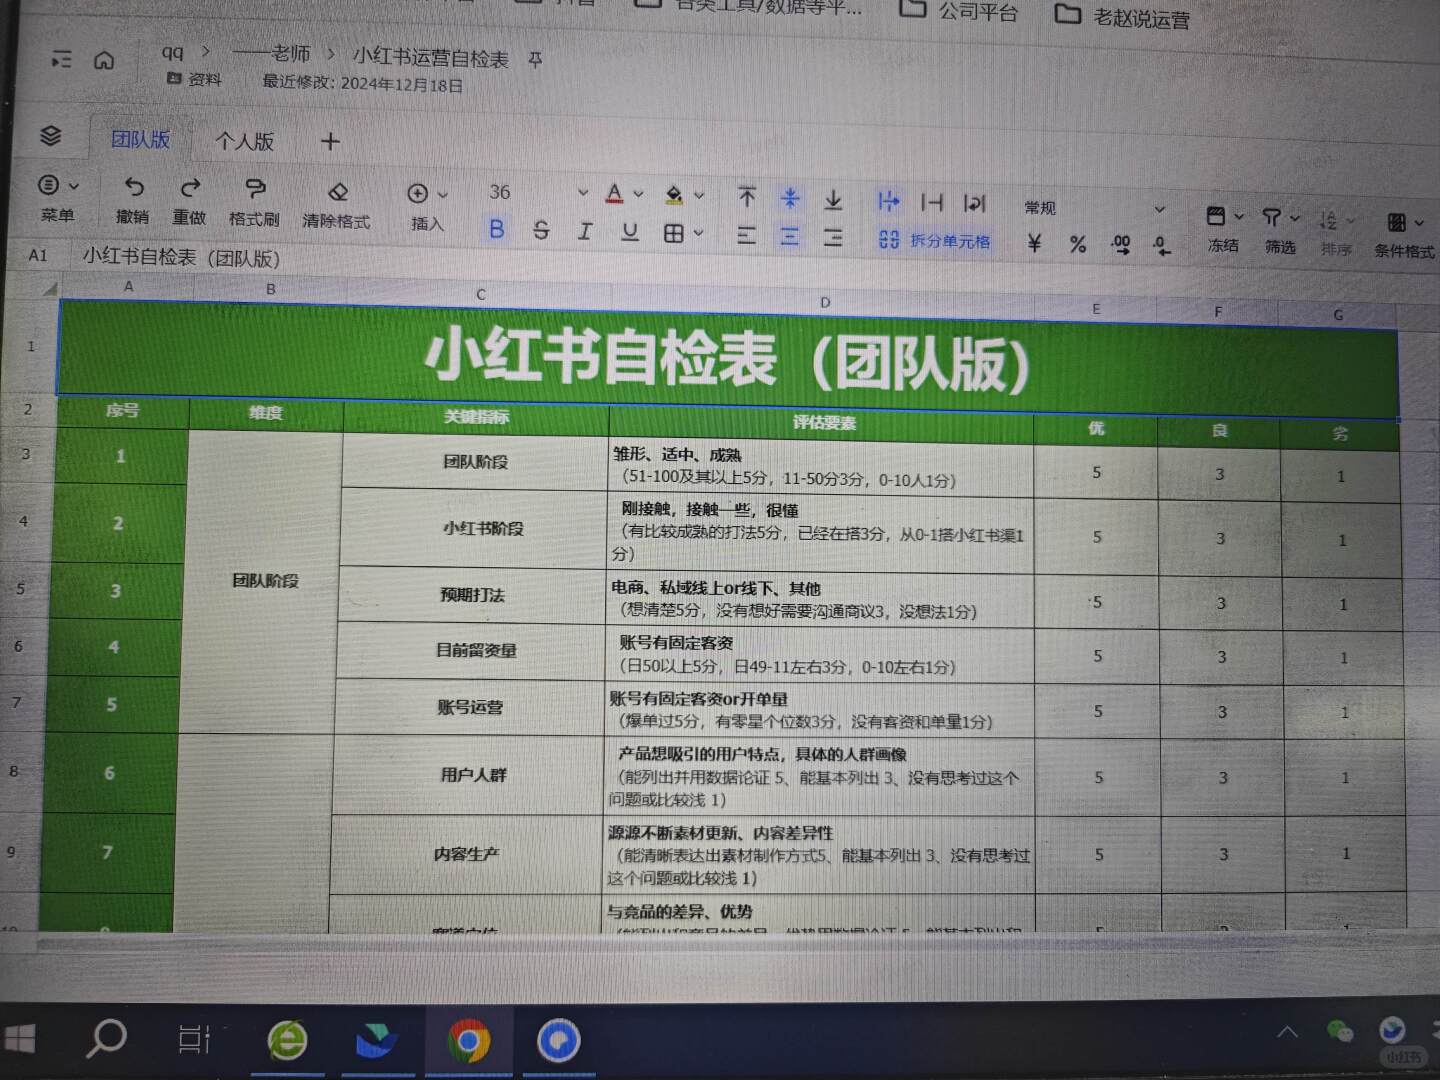The width and height of the screenshot is (1440, 1080).
Task: Expand the font color dropdown arrow
Action: click(x=638, y=194)
